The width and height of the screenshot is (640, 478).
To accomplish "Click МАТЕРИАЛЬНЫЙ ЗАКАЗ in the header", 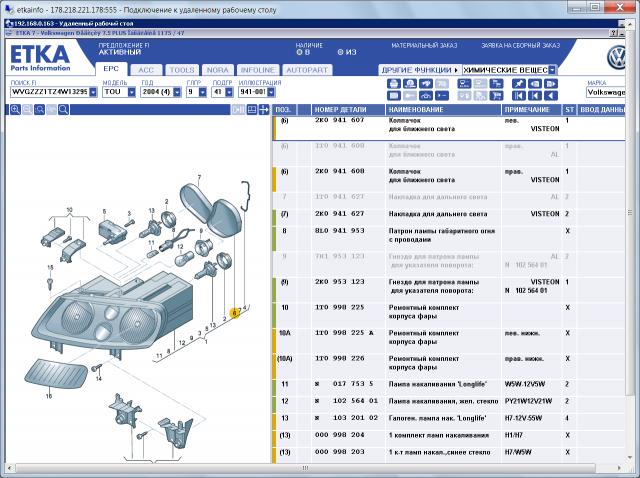I will point(424,45).
